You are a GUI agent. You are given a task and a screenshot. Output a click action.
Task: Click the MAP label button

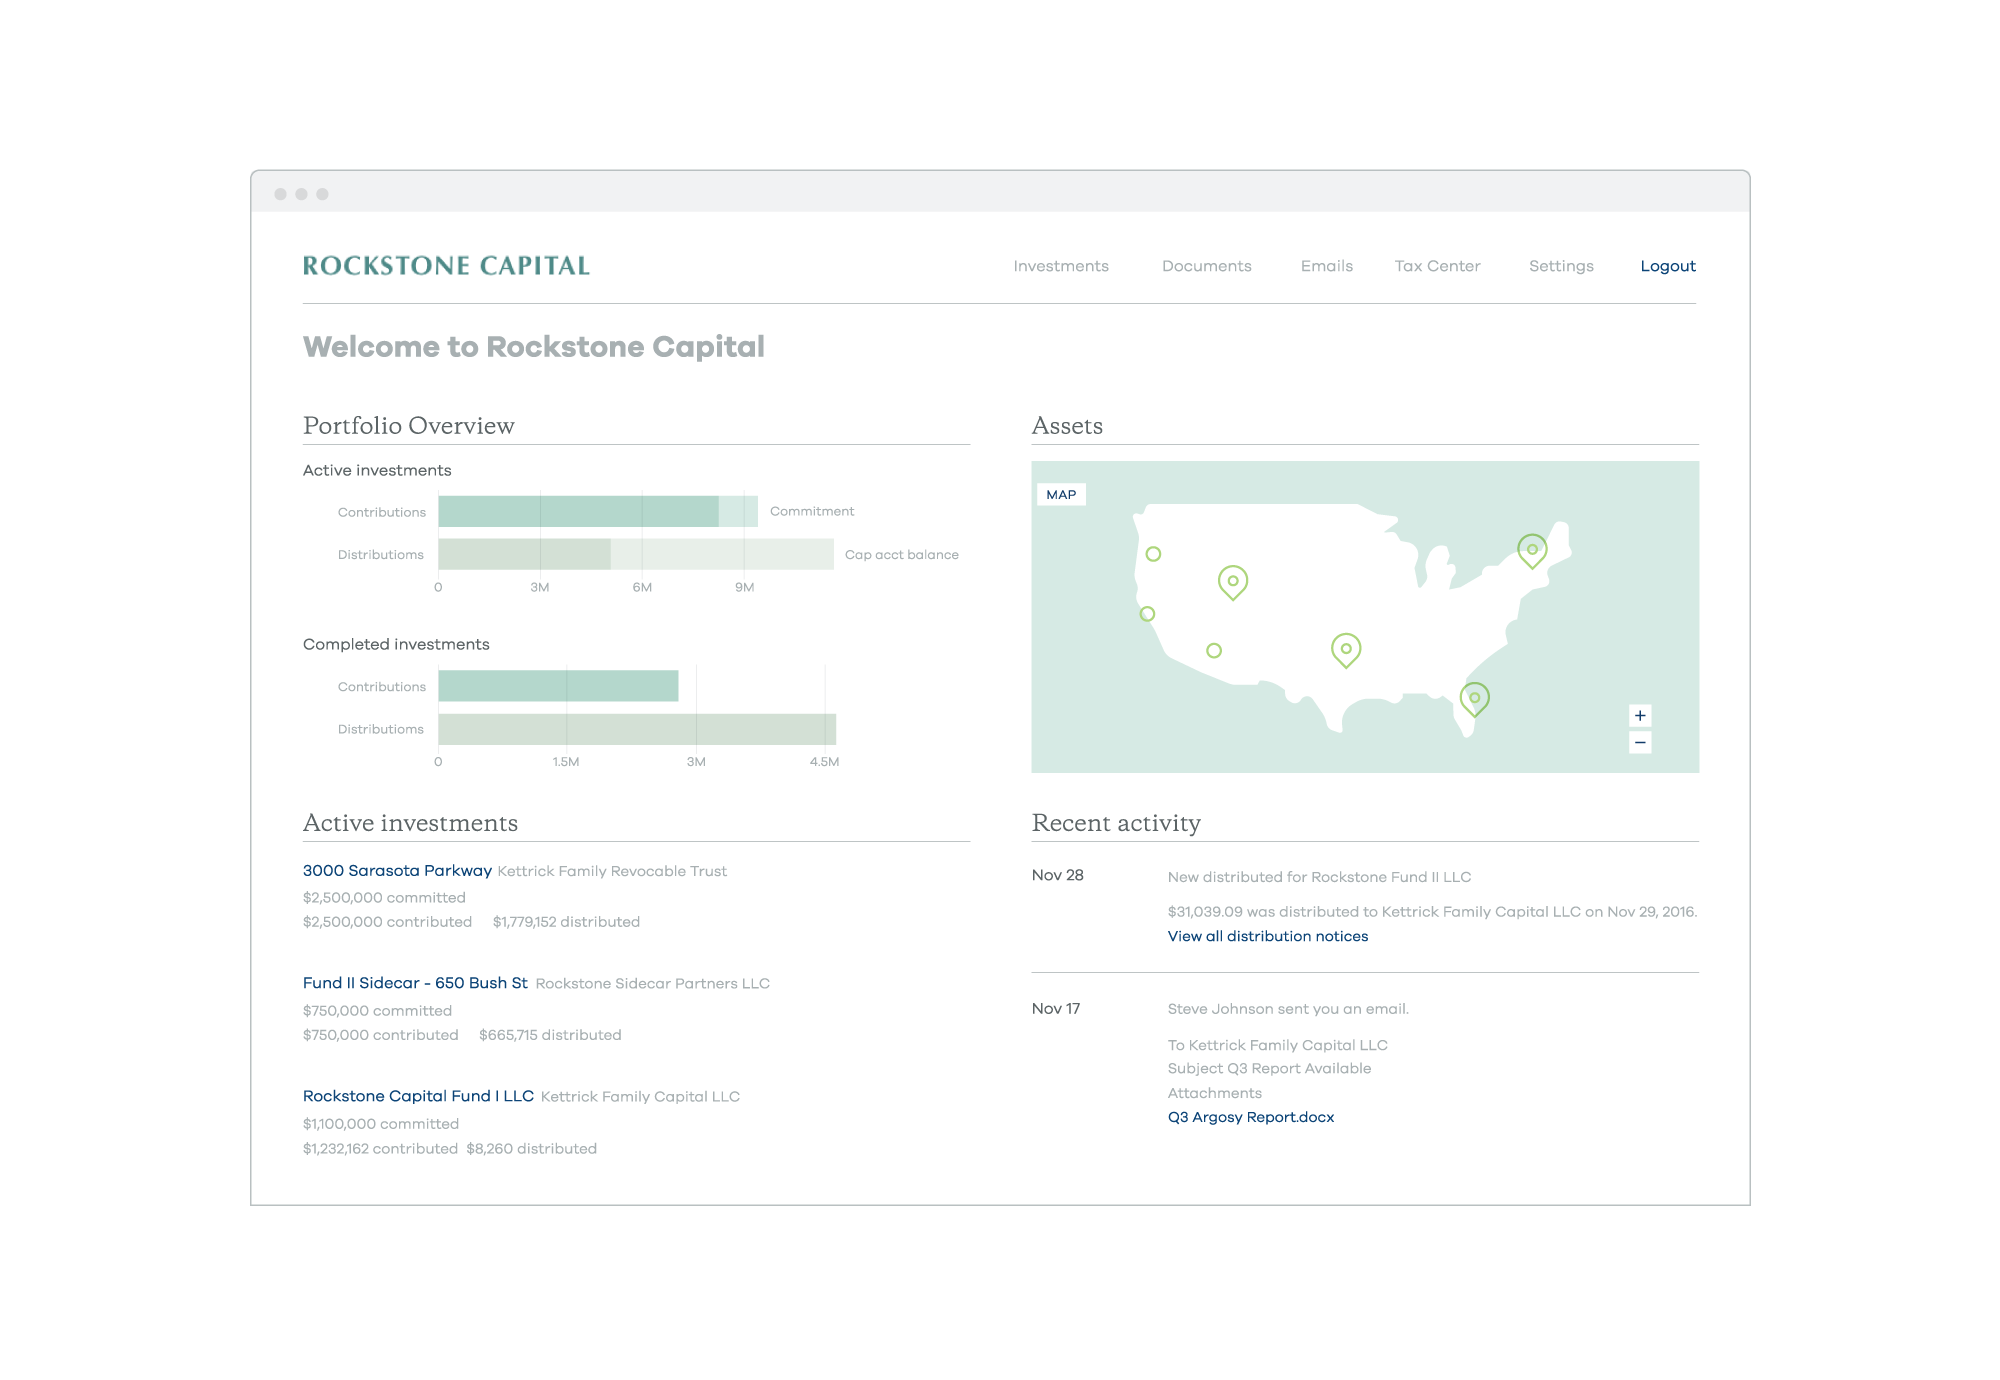[x=1061, y=495]
